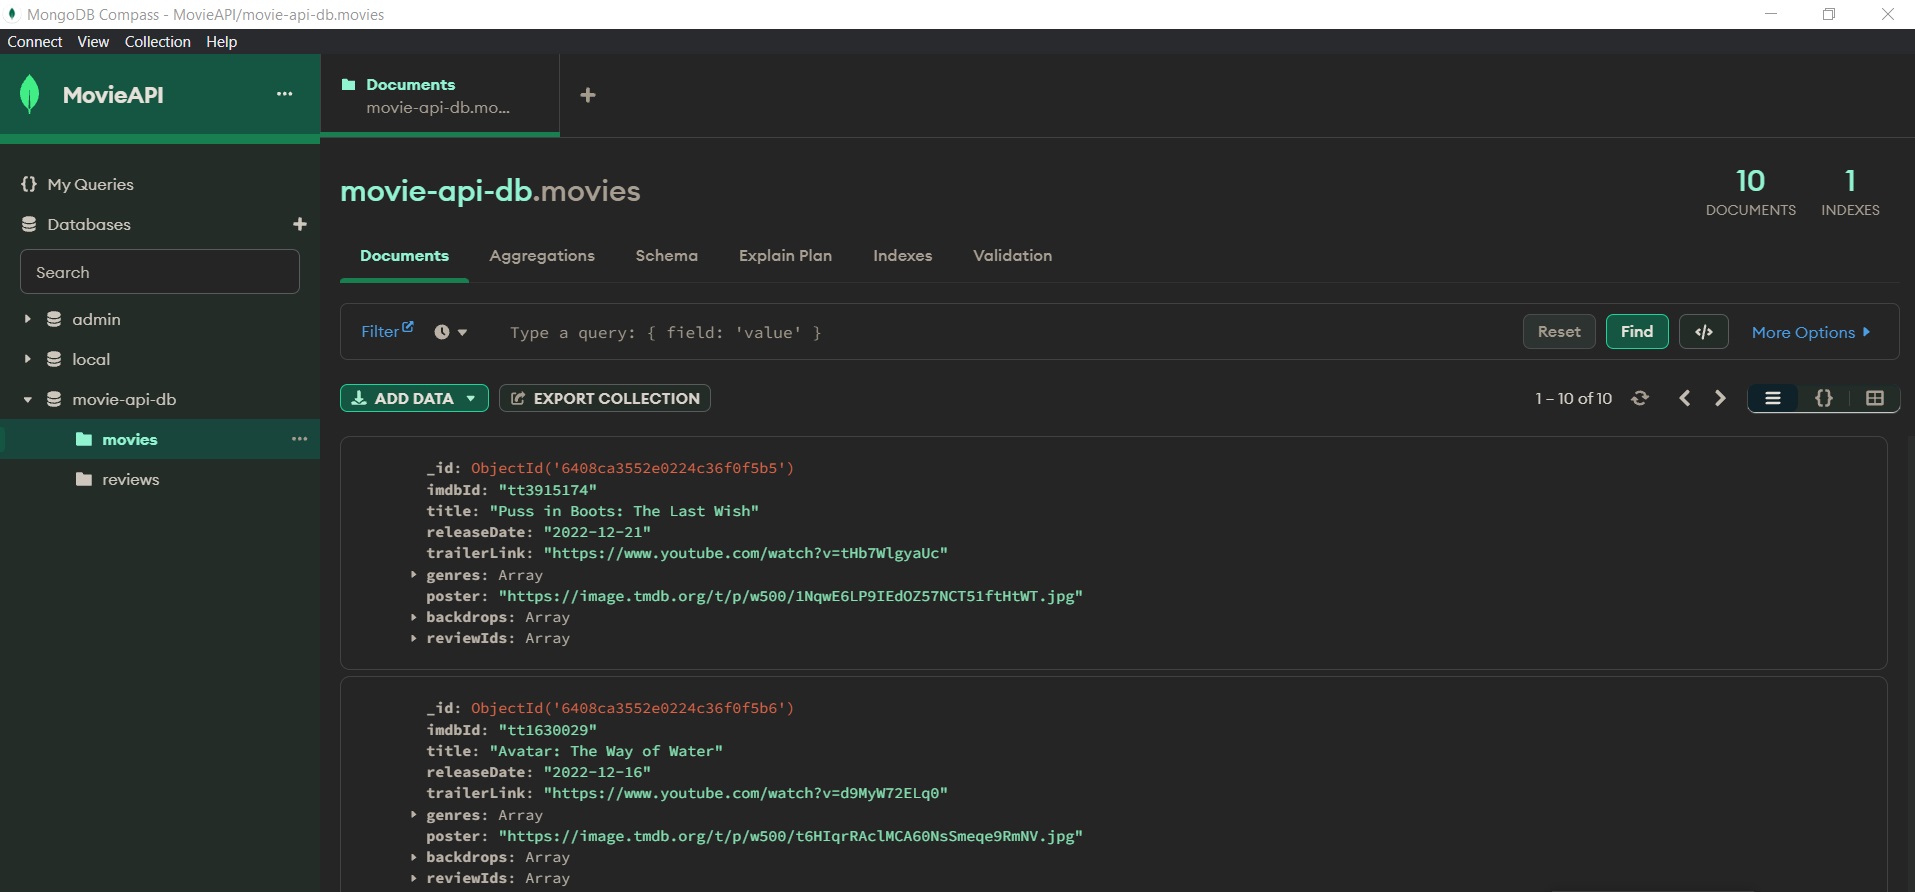Click the Find button
Screen dimensions: 1915x892
[x=1637, y=332]
